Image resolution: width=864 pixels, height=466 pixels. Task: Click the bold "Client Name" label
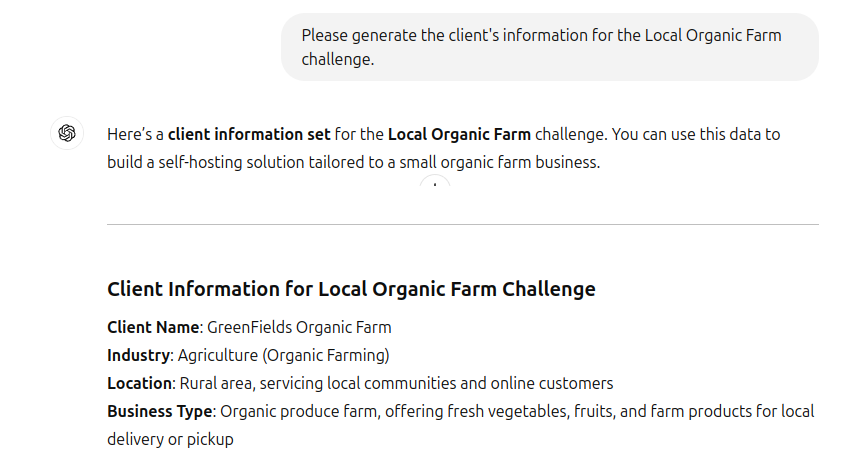click(153, 327)
